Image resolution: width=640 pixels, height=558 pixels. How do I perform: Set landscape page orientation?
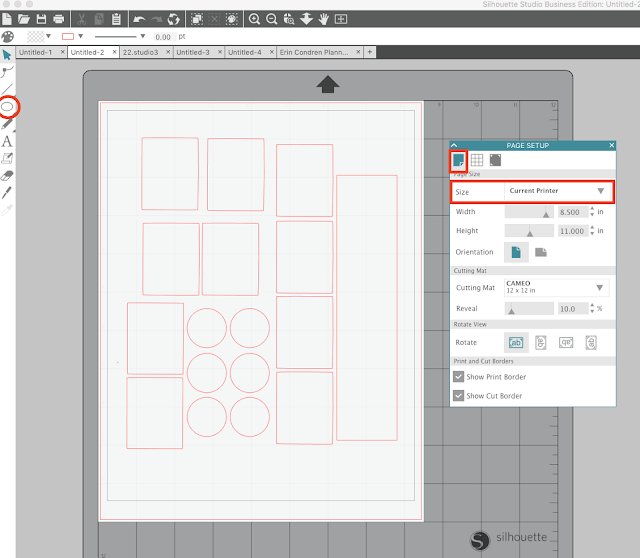541,252
